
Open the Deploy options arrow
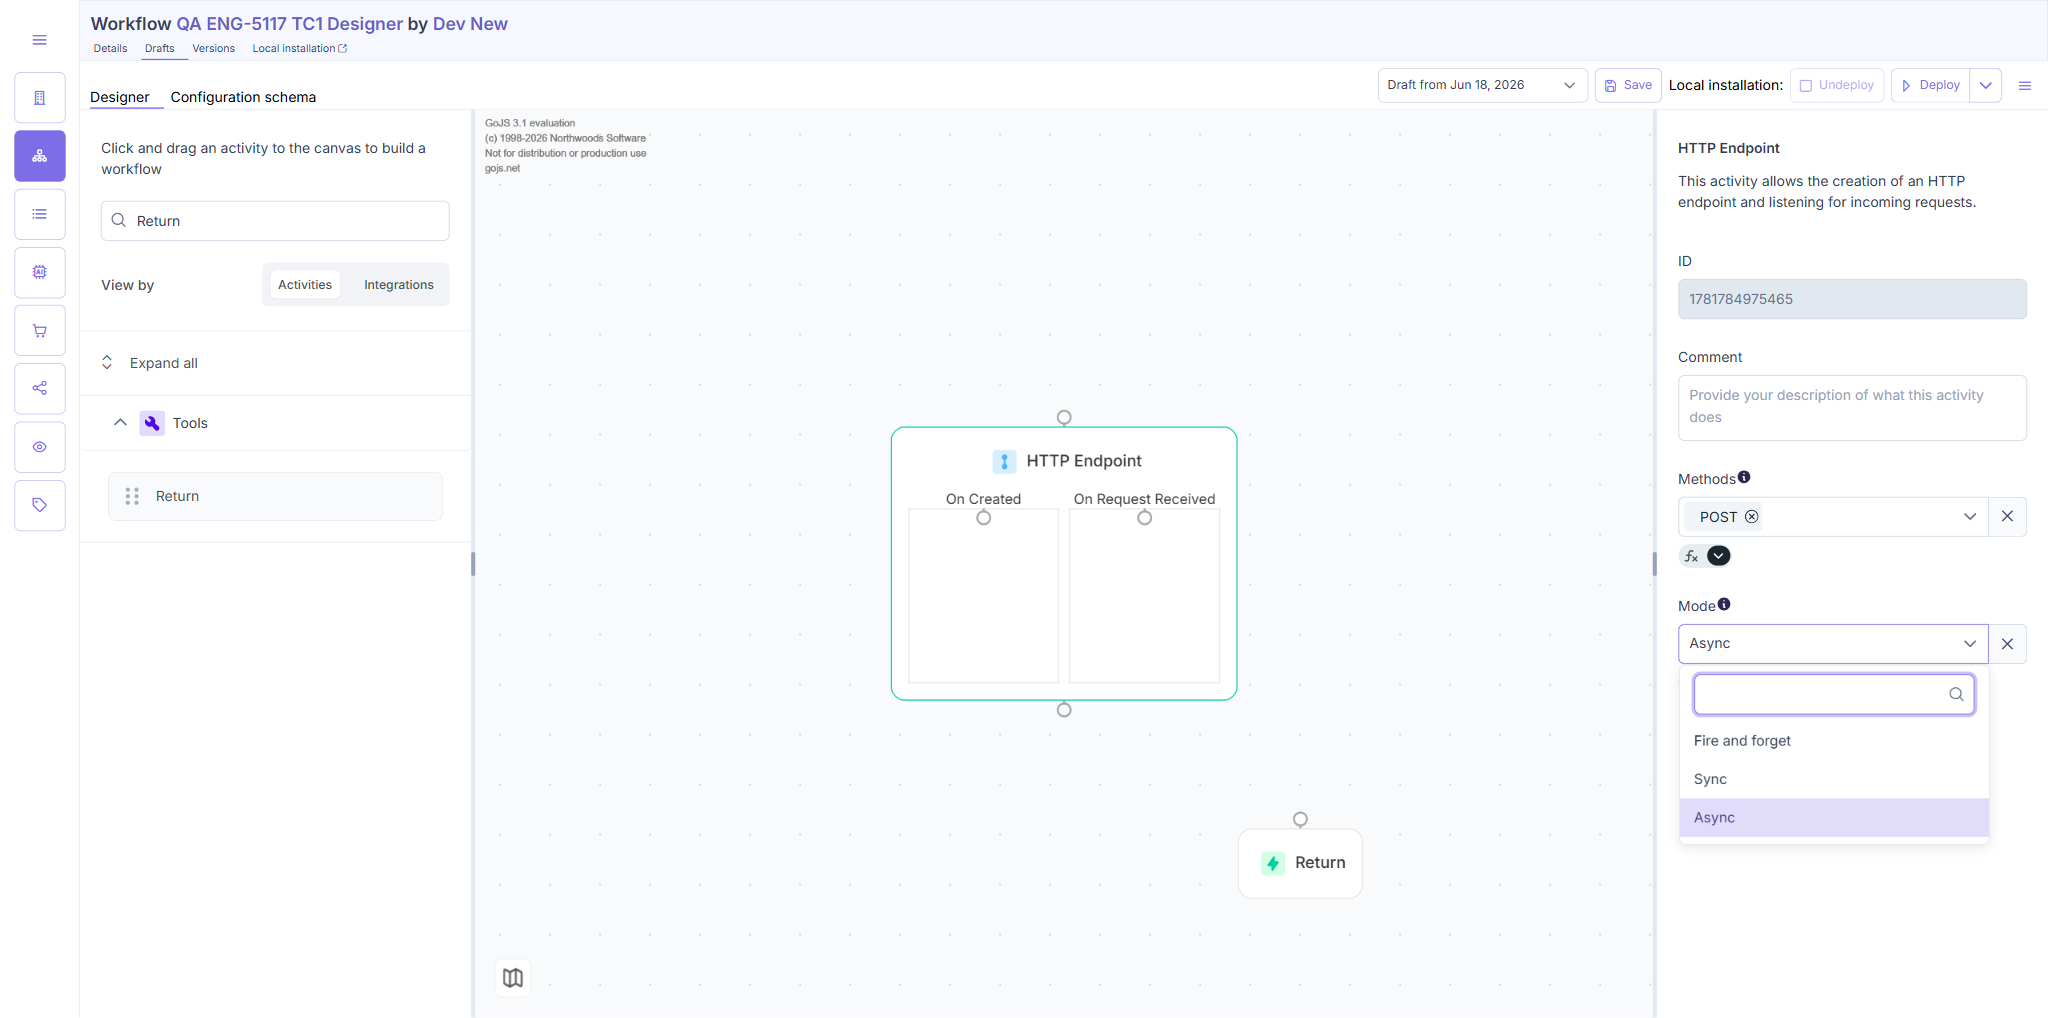click(x=1986, y=85)
